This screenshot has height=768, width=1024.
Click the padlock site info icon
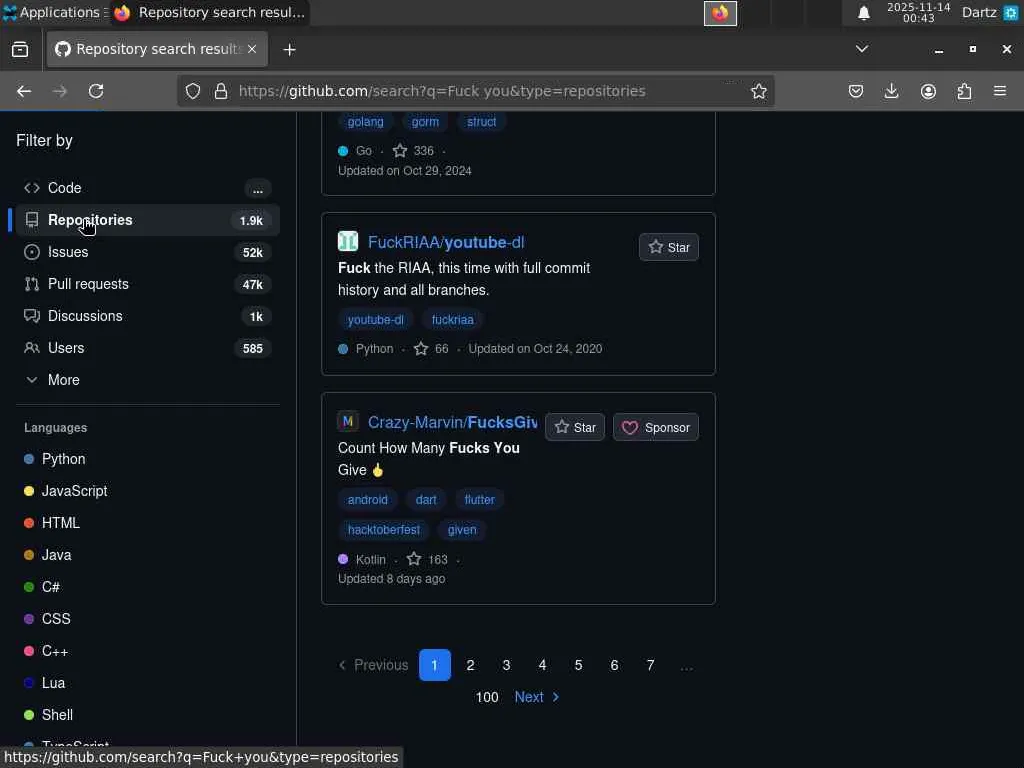(x=221, y=91)
